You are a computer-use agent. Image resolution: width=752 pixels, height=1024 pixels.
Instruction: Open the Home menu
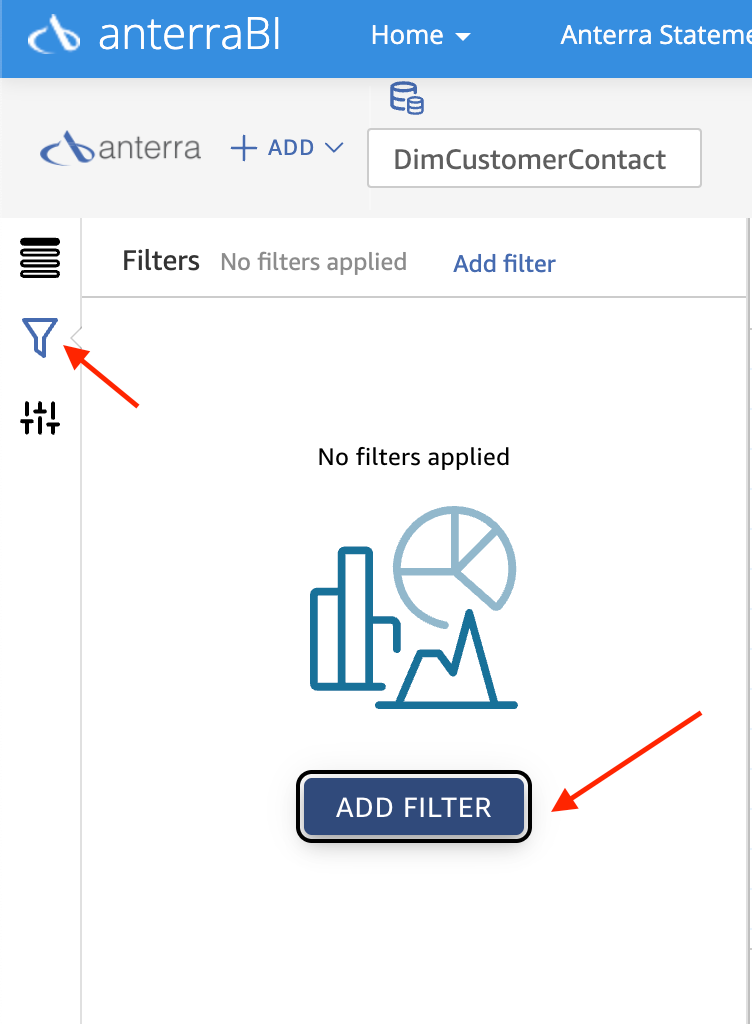(x=420, y=35)
